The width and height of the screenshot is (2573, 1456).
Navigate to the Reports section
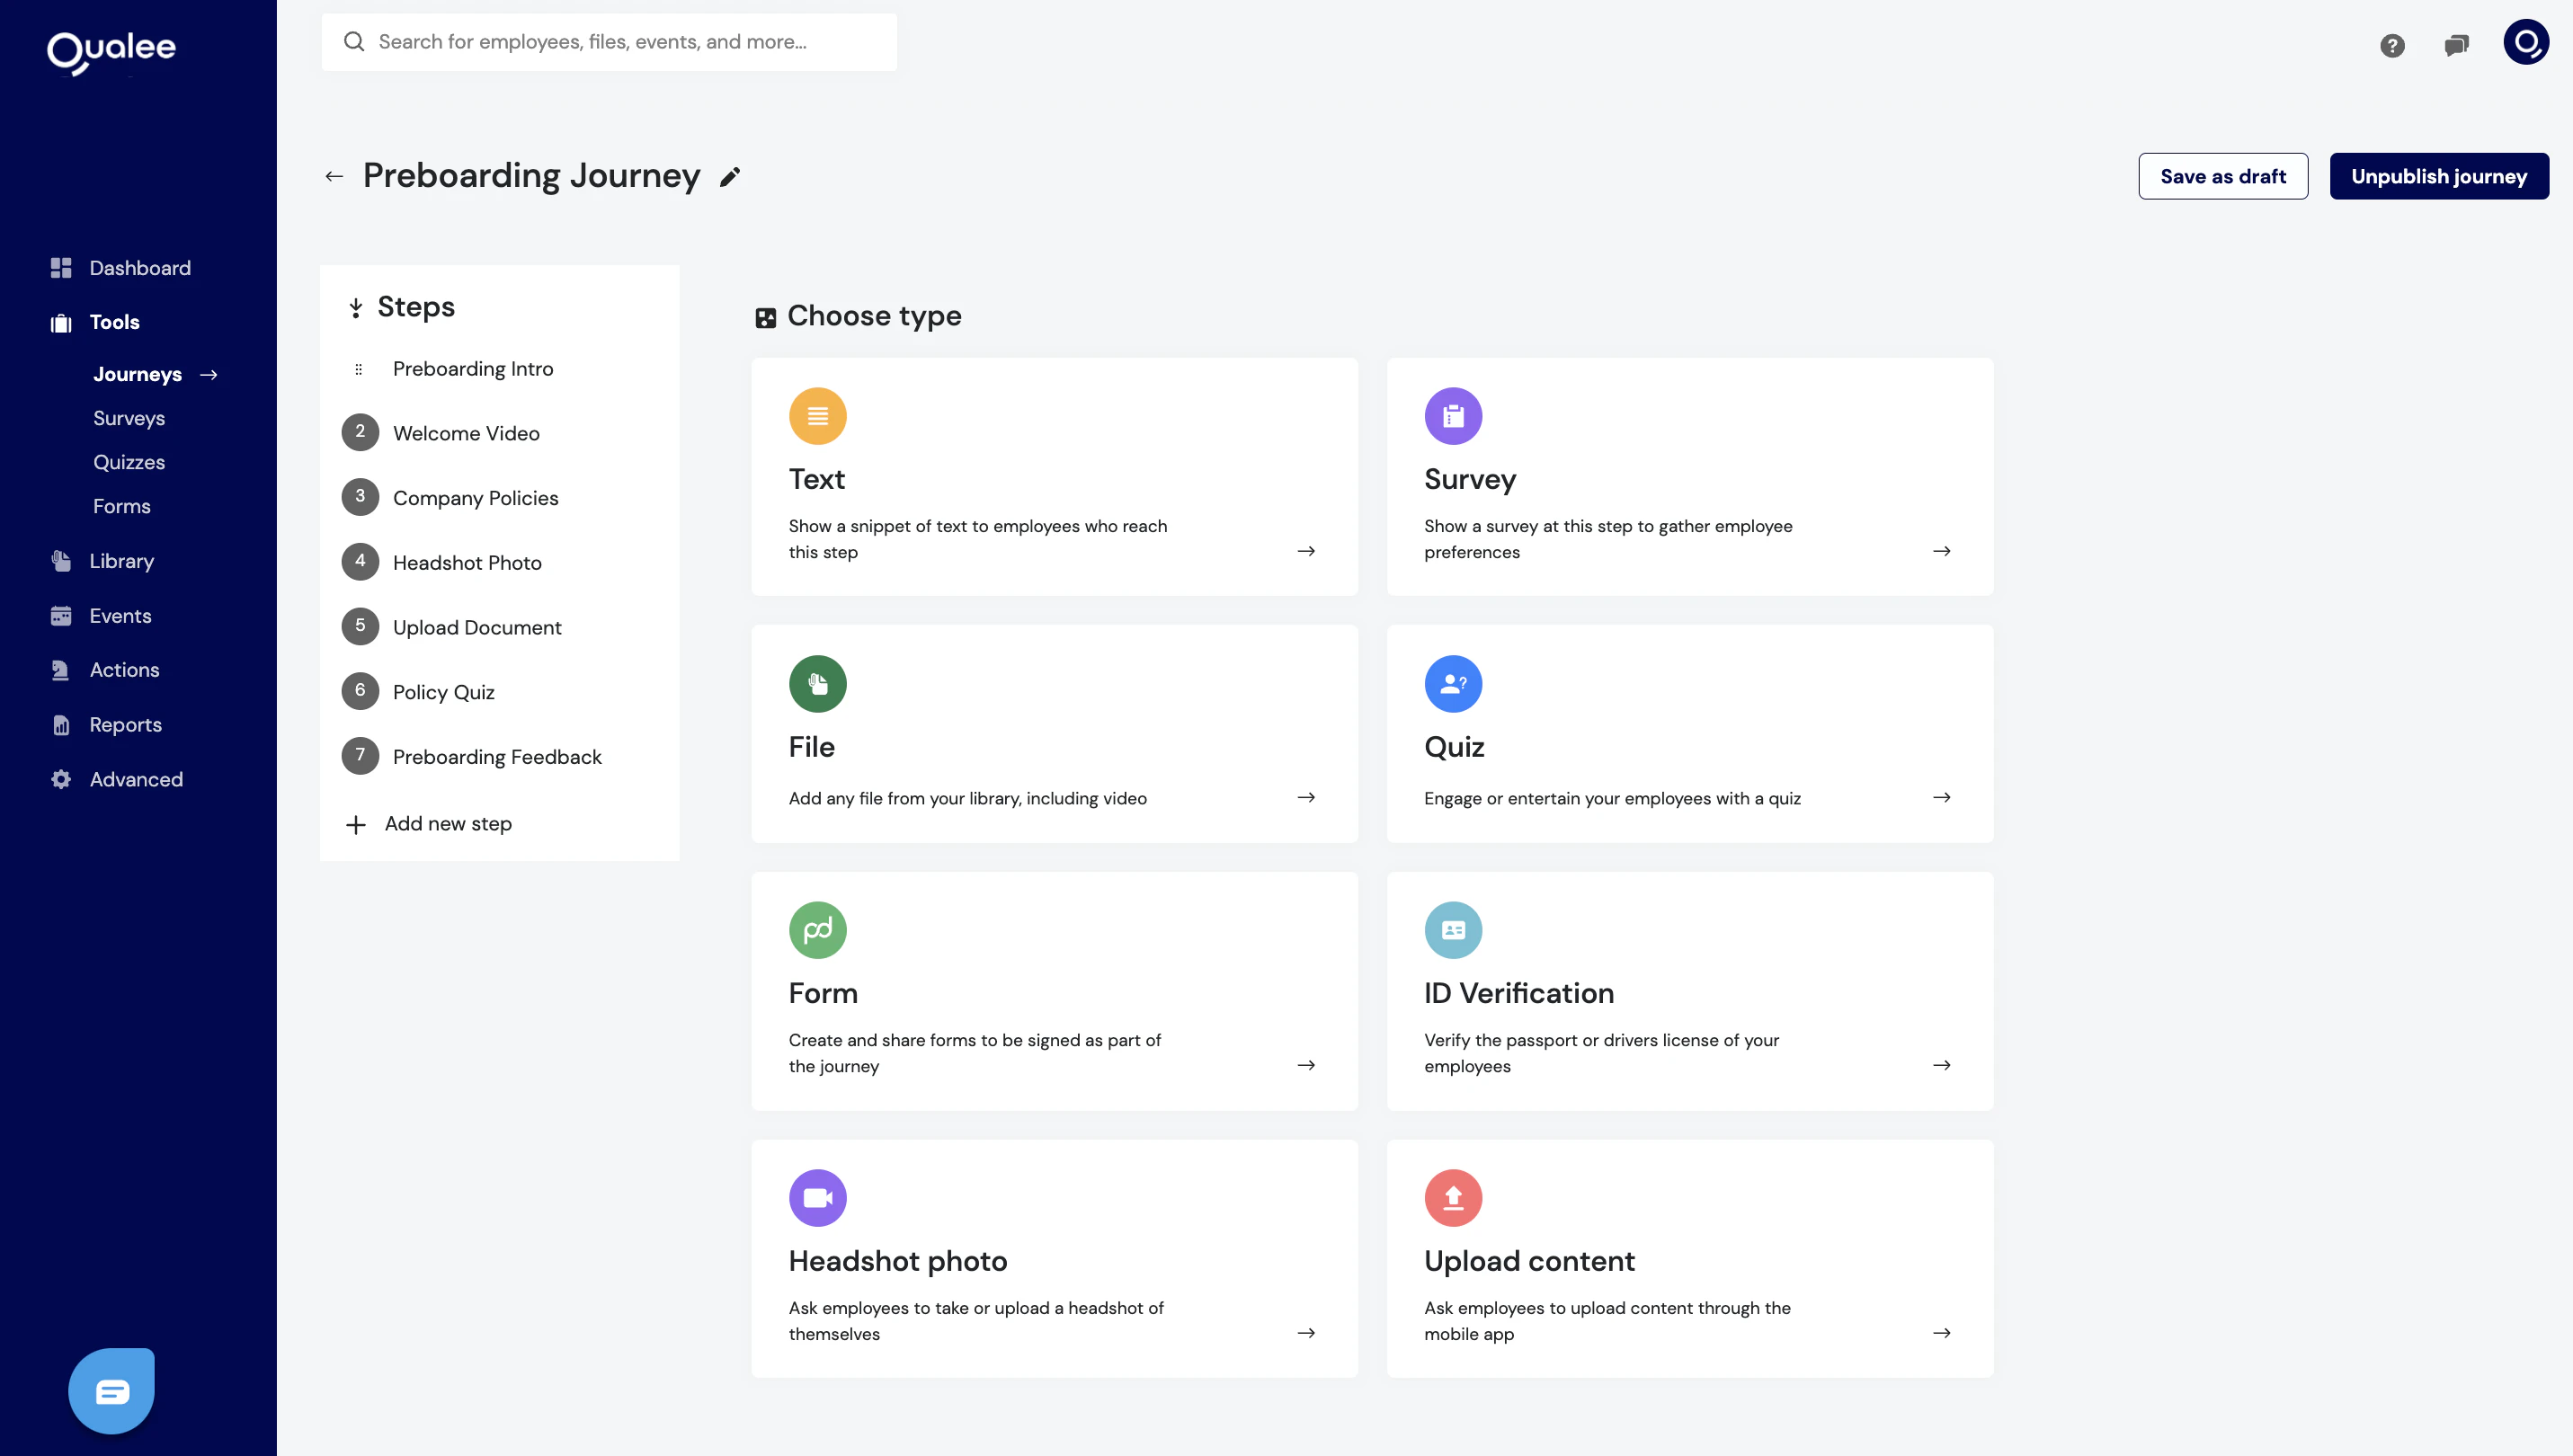[x=126, y=724]
